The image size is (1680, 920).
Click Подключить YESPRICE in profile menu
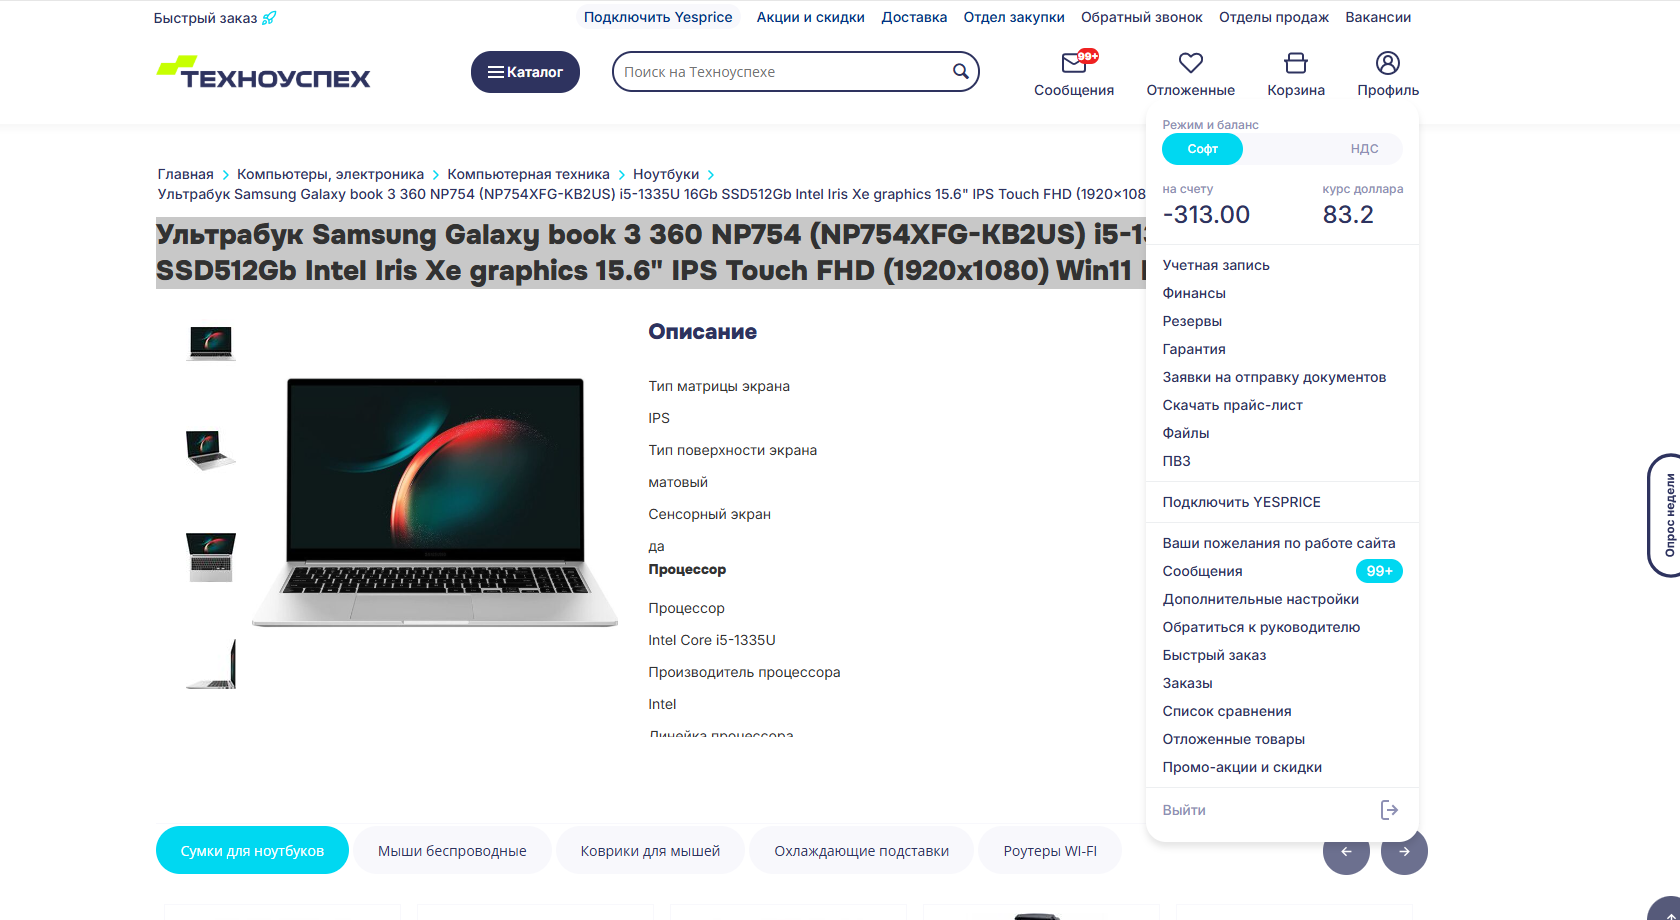(x=1241, y=502)
